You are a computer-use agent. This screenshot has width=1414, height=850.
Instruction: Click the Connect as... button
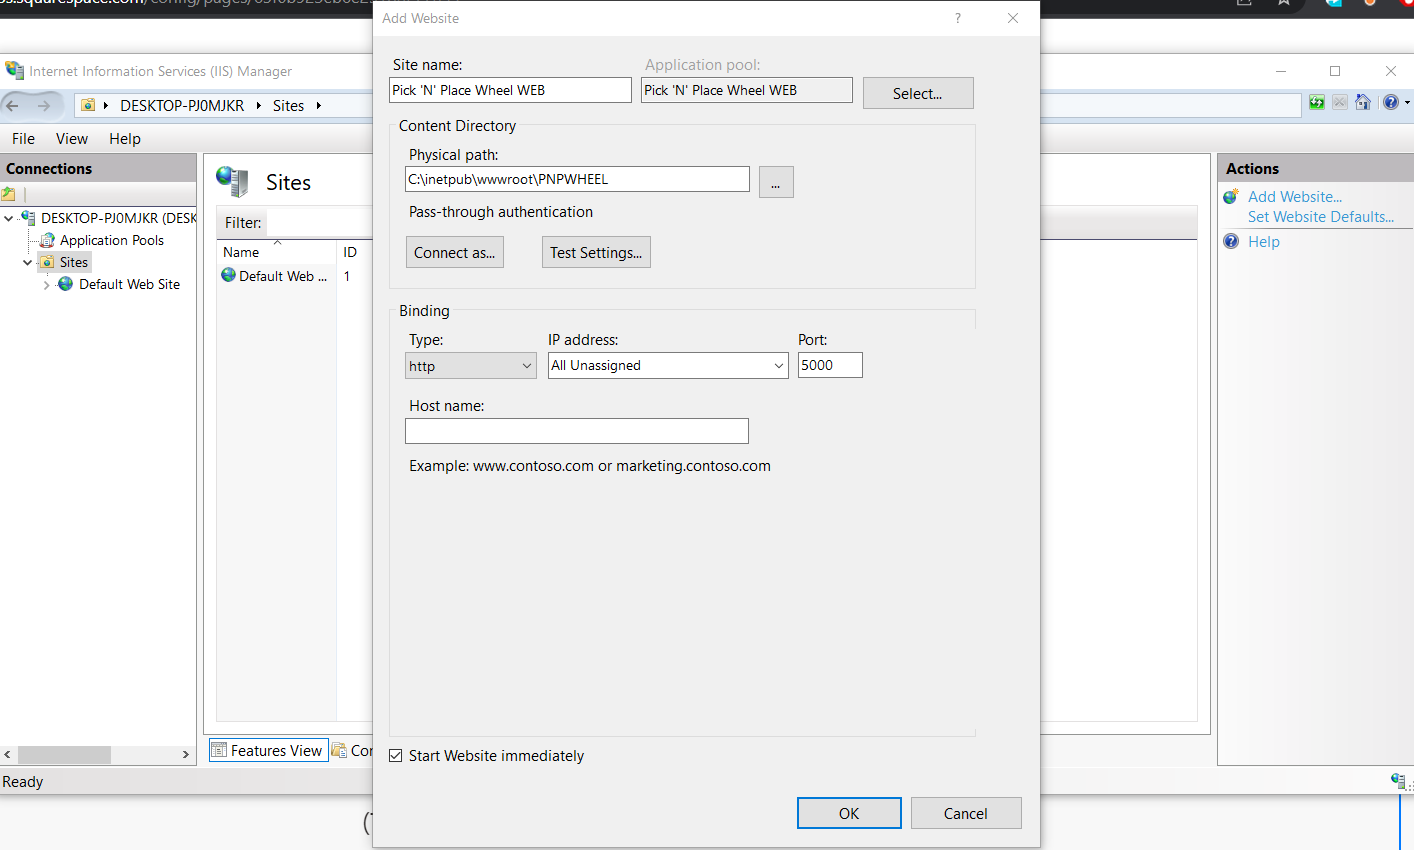click(455, 252)
